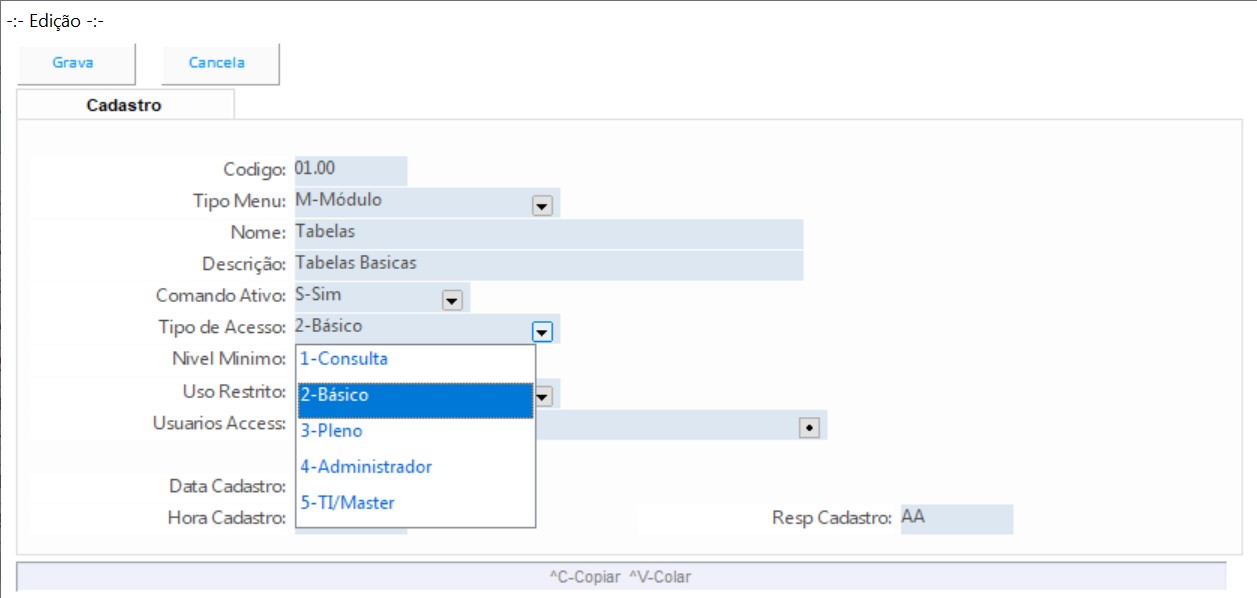This screenshot has height=598, width=1257.
Task: Click the Resp Cadastro field showing AA
Action: [955, 518]
